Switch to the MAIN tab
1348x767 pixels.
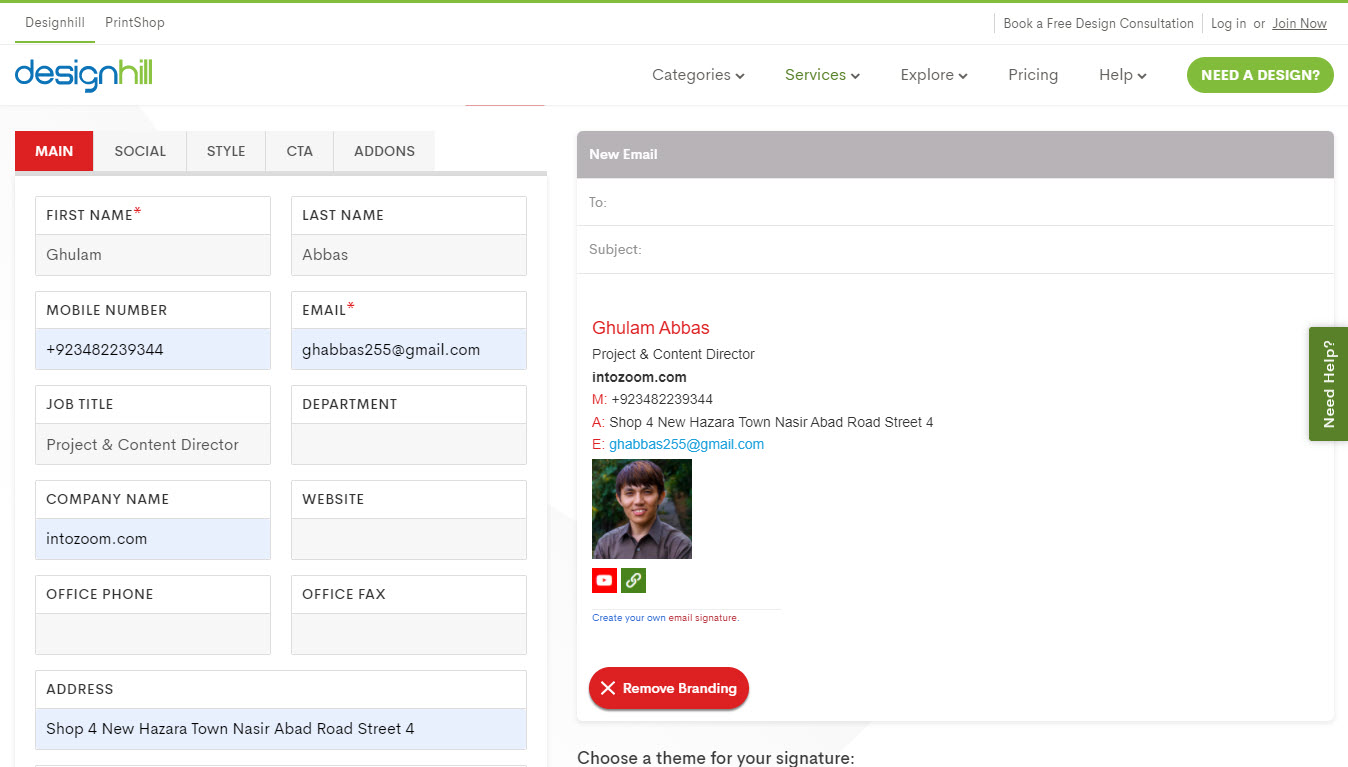pos(54,151)
